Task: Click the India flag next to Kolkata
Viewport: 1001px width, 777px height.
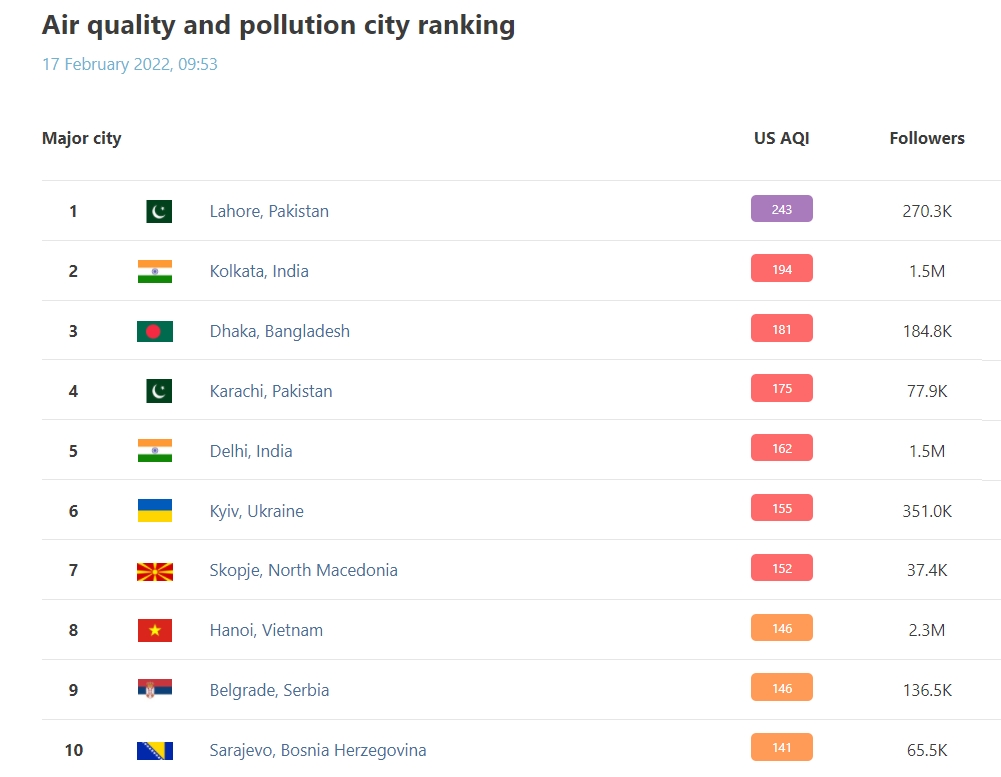Action: click(x=154, y=271)
